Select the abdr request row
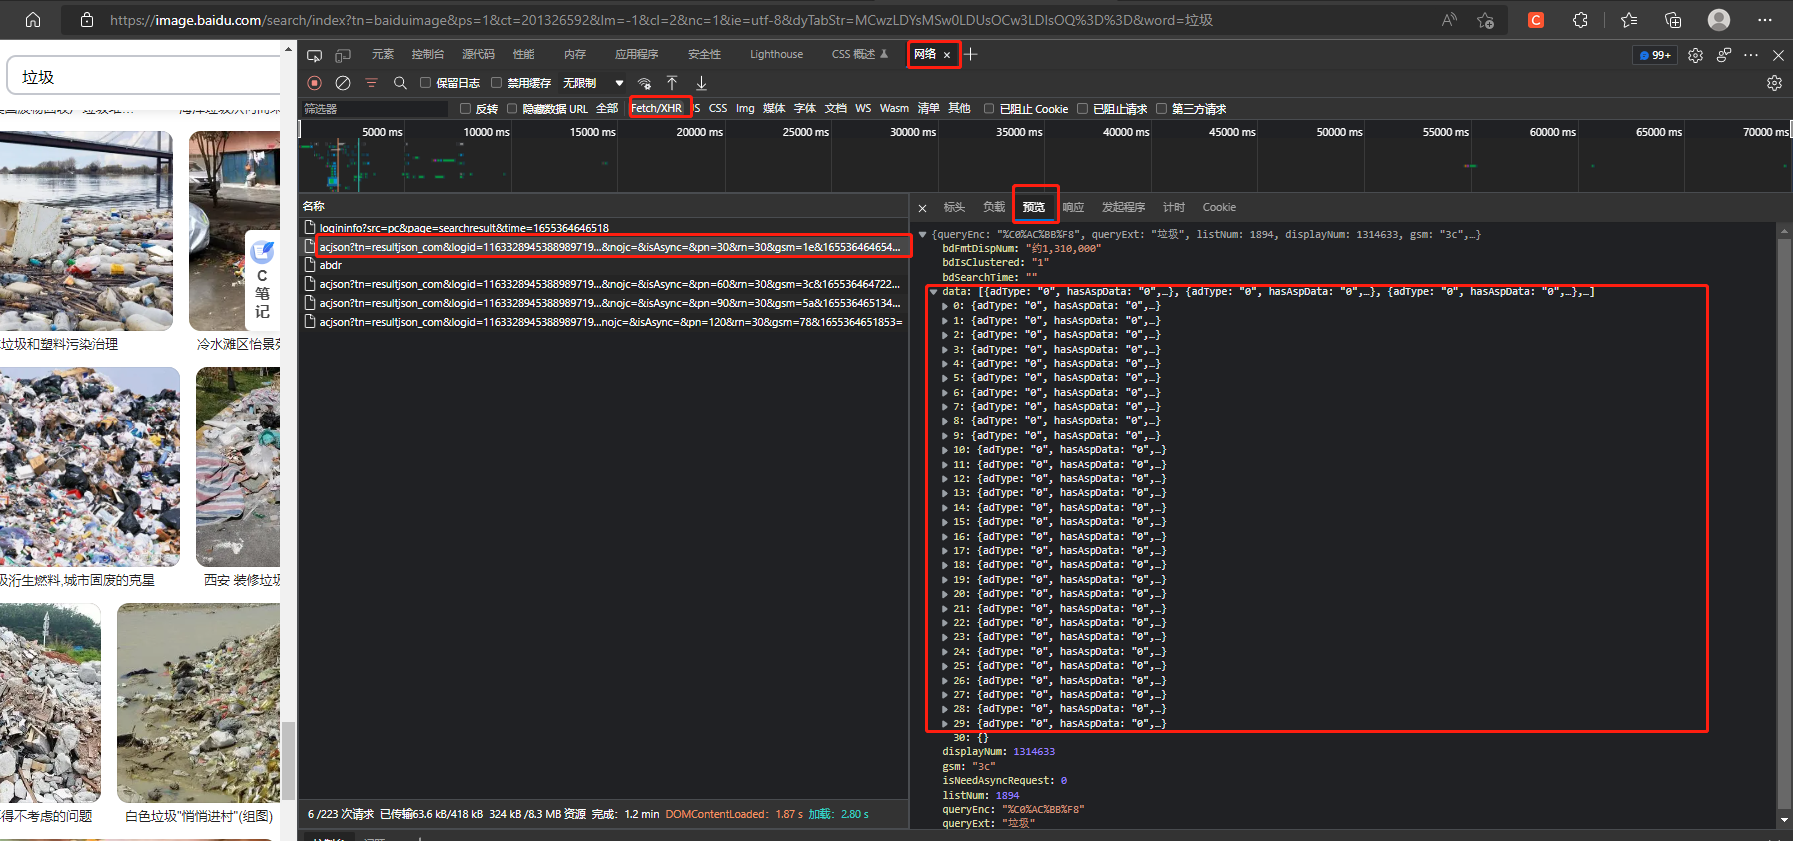The width and height of the screenshot is (1793, 841). 604,265
